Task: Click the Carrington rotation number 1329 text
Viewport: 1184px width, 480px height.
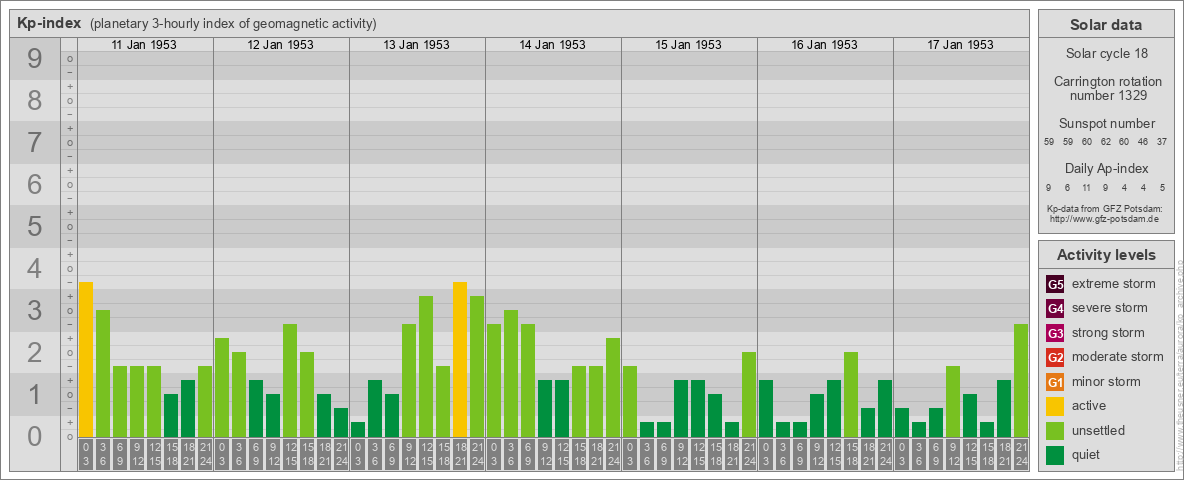Action: click(1106, 88)
